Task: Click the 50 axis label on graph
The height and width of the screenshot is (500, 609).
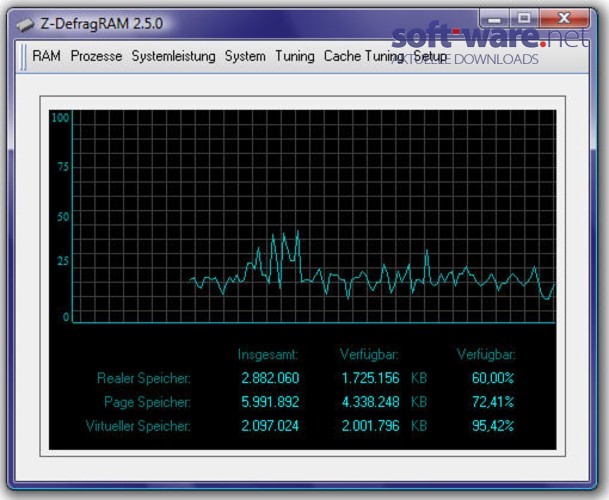Action: (63, 217)
